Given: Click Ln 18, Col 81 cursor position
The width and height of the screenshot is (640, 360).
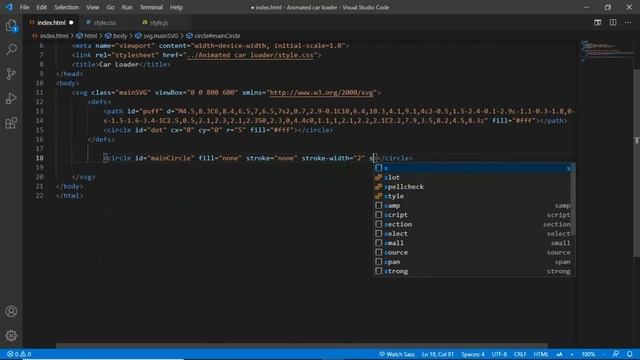Looking at the screenshot, I should (x=438, y=354).
